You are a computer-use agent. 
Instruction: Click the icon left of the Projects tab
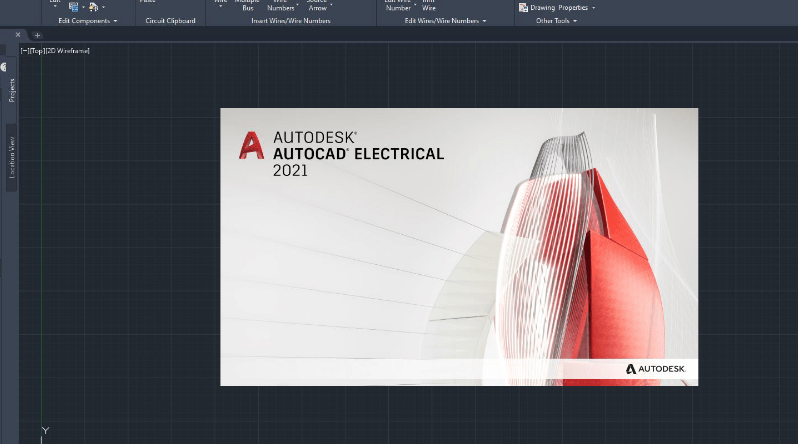pos(3,67)
